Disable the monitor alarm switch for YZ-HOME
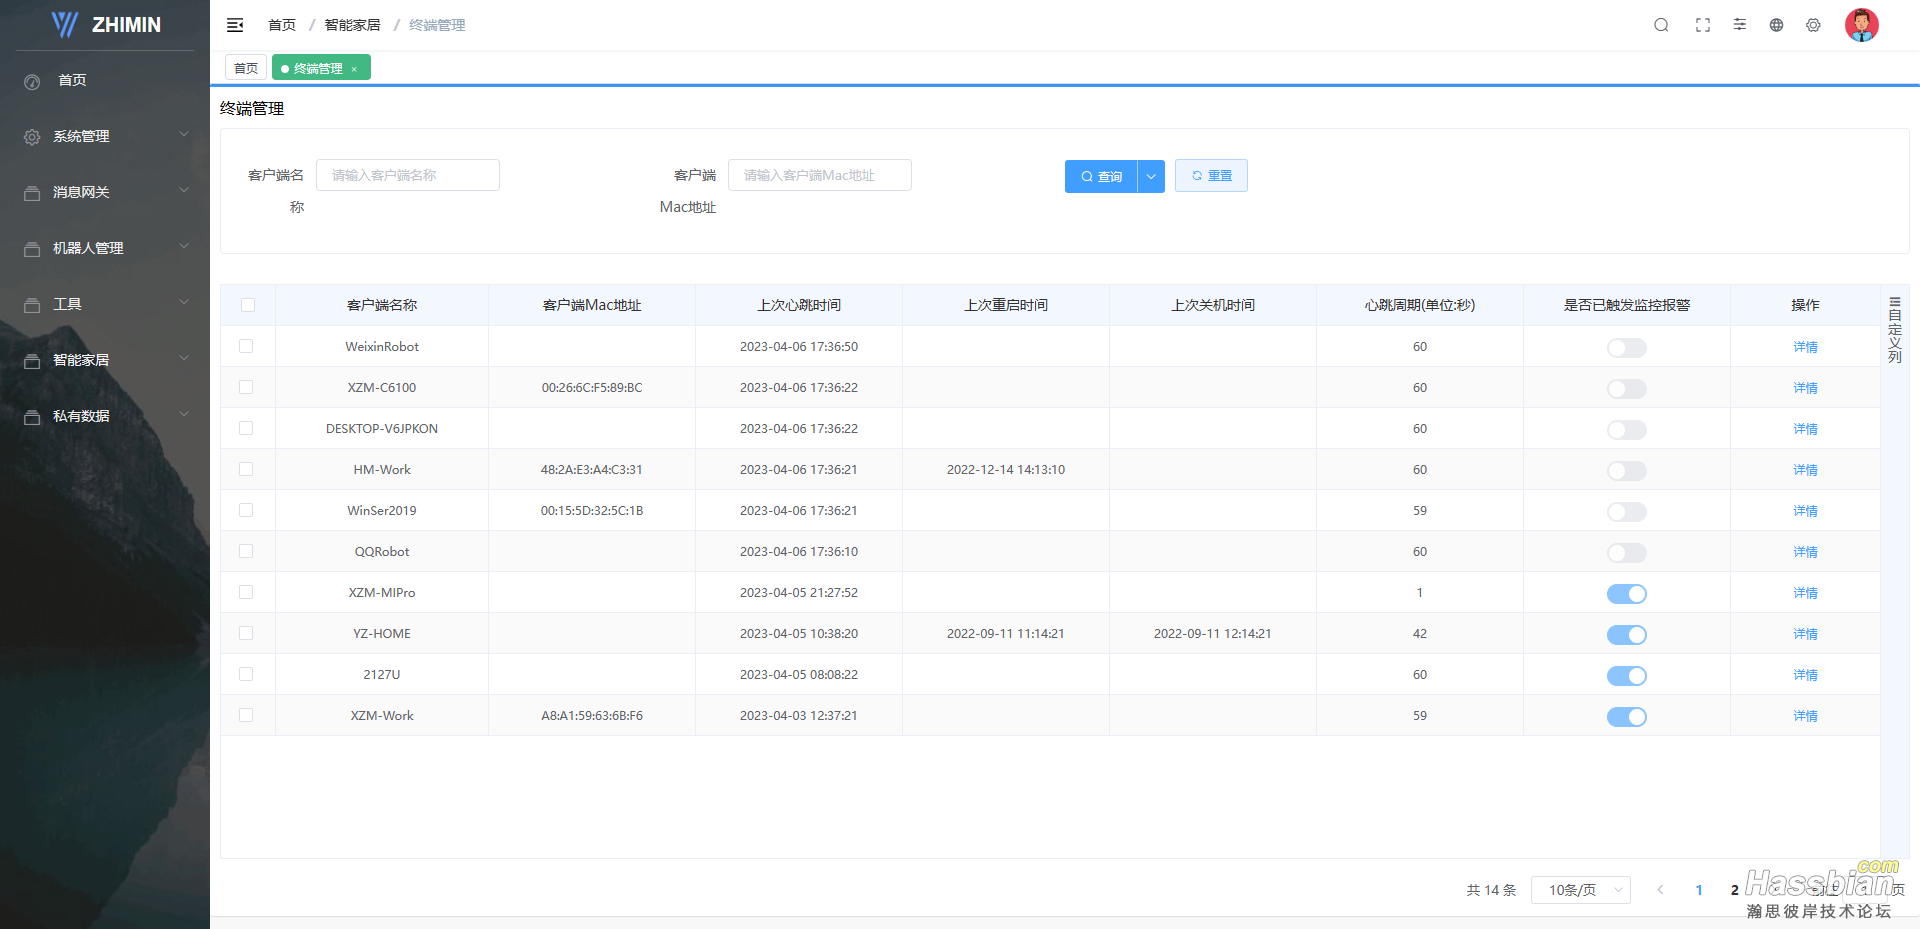The image size is (1920, 929). pos(1626,635)
